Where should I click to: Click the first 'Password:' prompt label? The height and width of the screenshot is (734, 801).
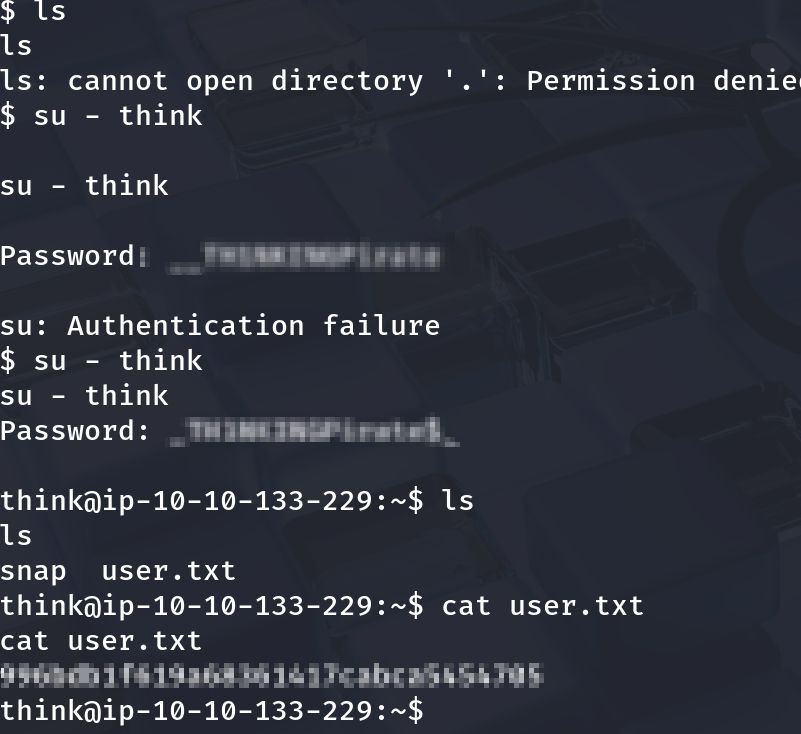coord(67,256)
